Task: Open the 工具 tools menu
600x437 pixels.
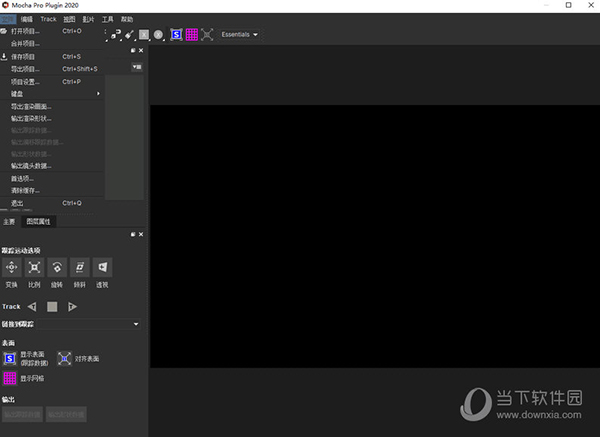Action: point(108,19)
